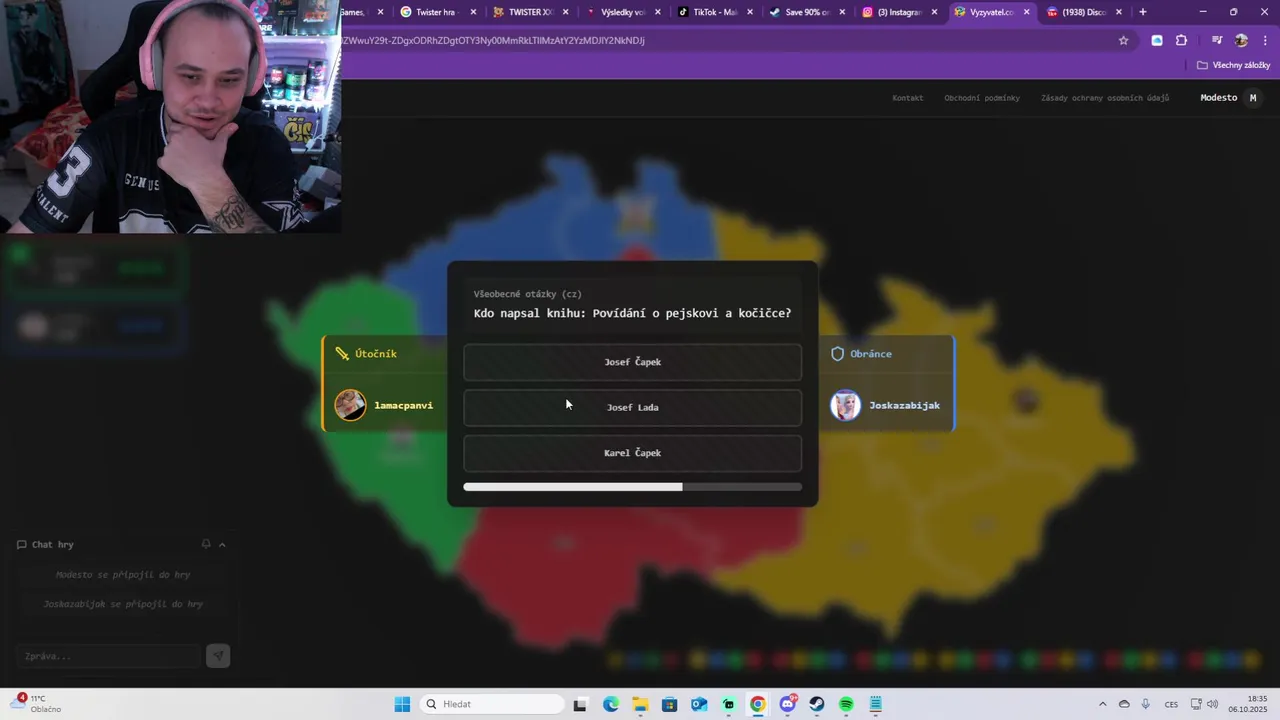Open clock showing 18:35 06.10.2025
The width and height of the screenshot is (1280, 720).
(x=1248, y=704)
